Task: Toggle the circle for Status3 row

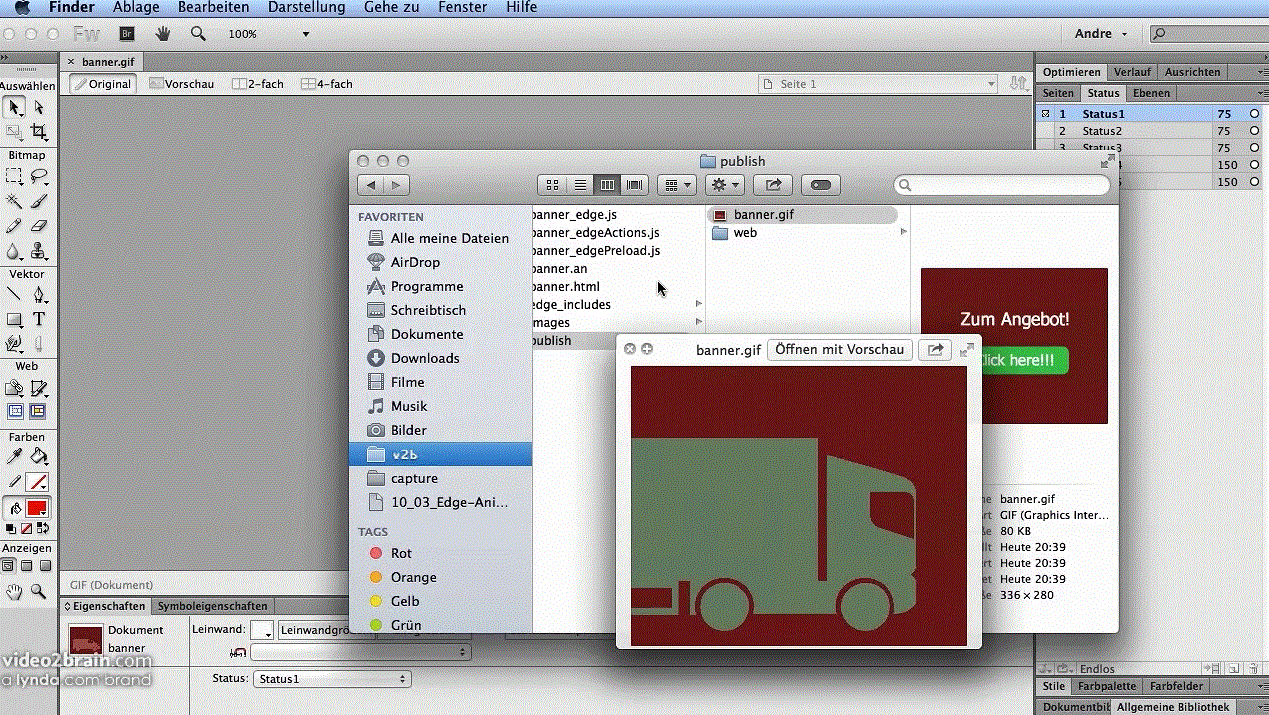Action: (x=1254, y=148)
